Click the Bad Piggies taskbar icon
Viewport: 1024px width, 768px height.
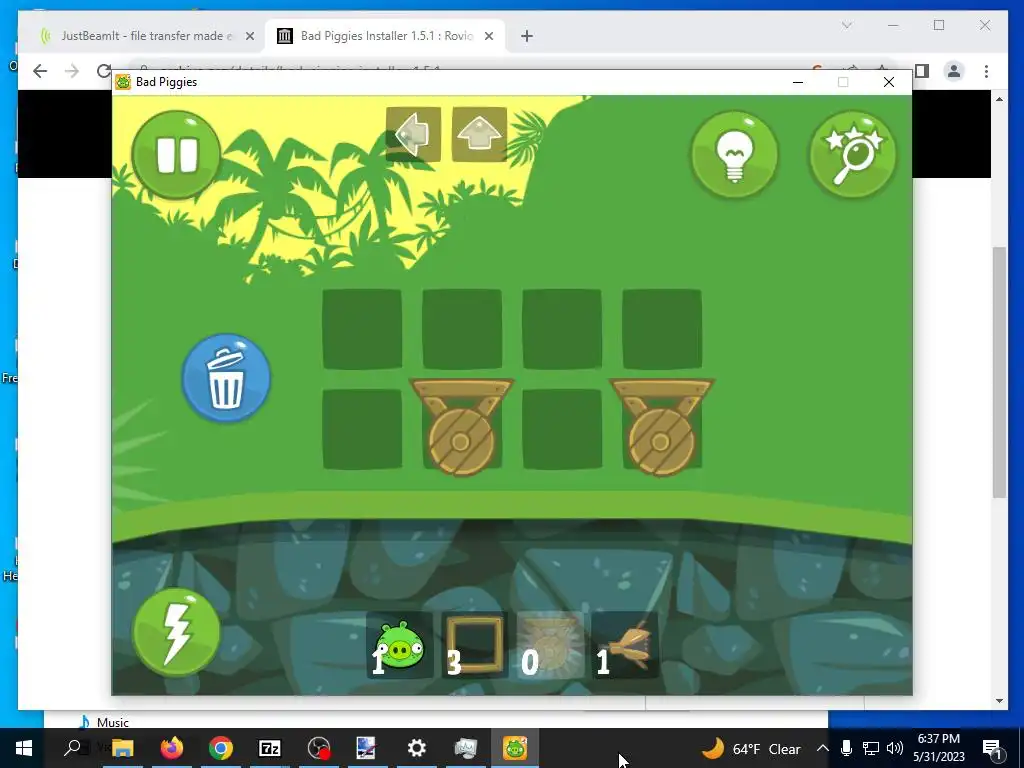(x=515, y=748)
